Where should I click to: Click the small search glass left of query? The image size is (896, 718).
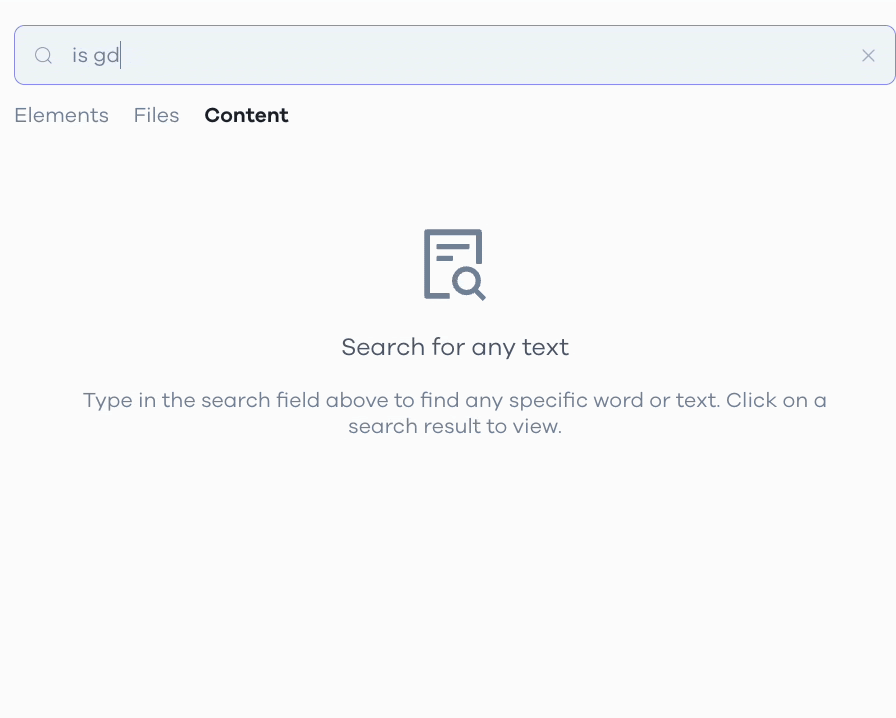pos(43,55)
